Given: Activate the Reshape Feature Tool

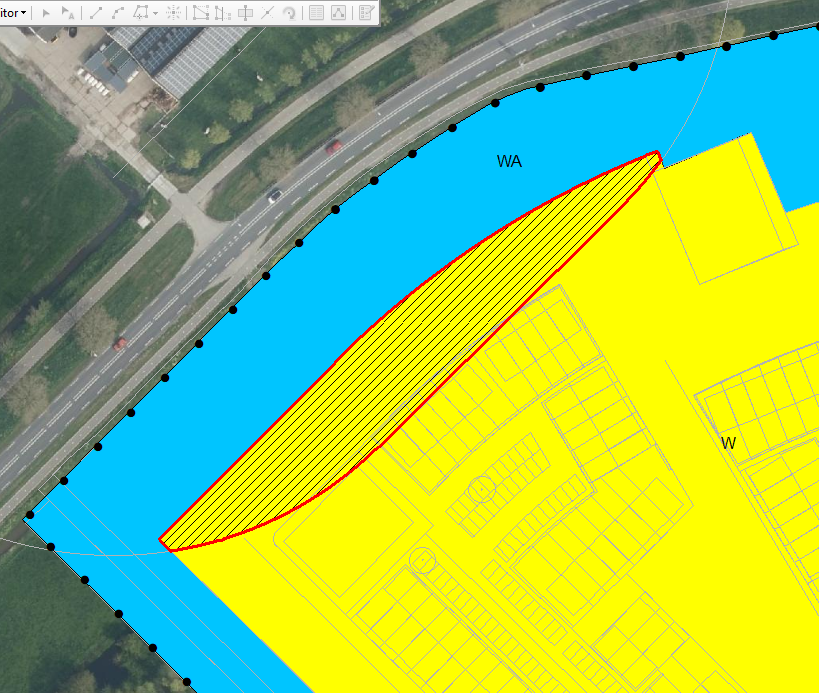Looking at the screenshot, I should (223, 13).
